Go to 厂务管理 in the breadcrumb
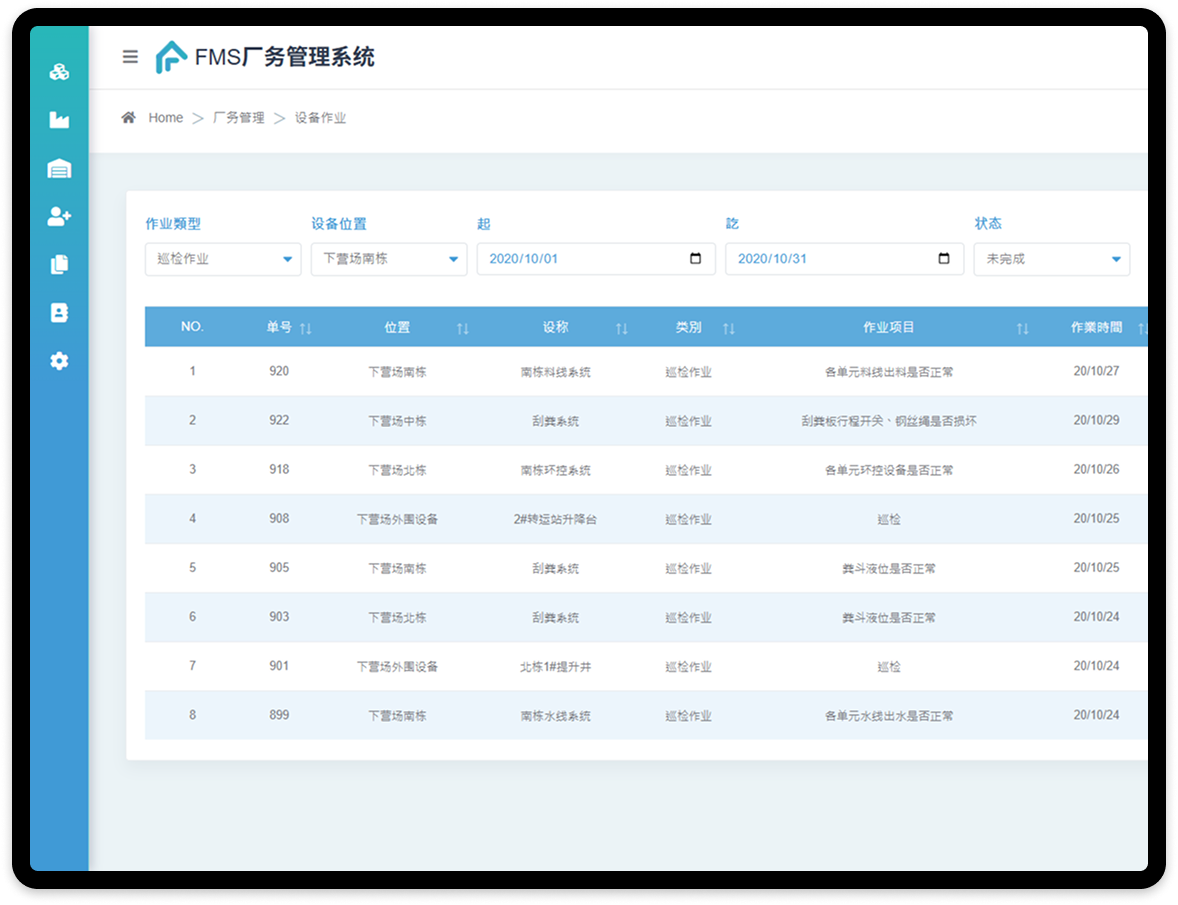This screenshot has height=905, width=1178. 238,118
